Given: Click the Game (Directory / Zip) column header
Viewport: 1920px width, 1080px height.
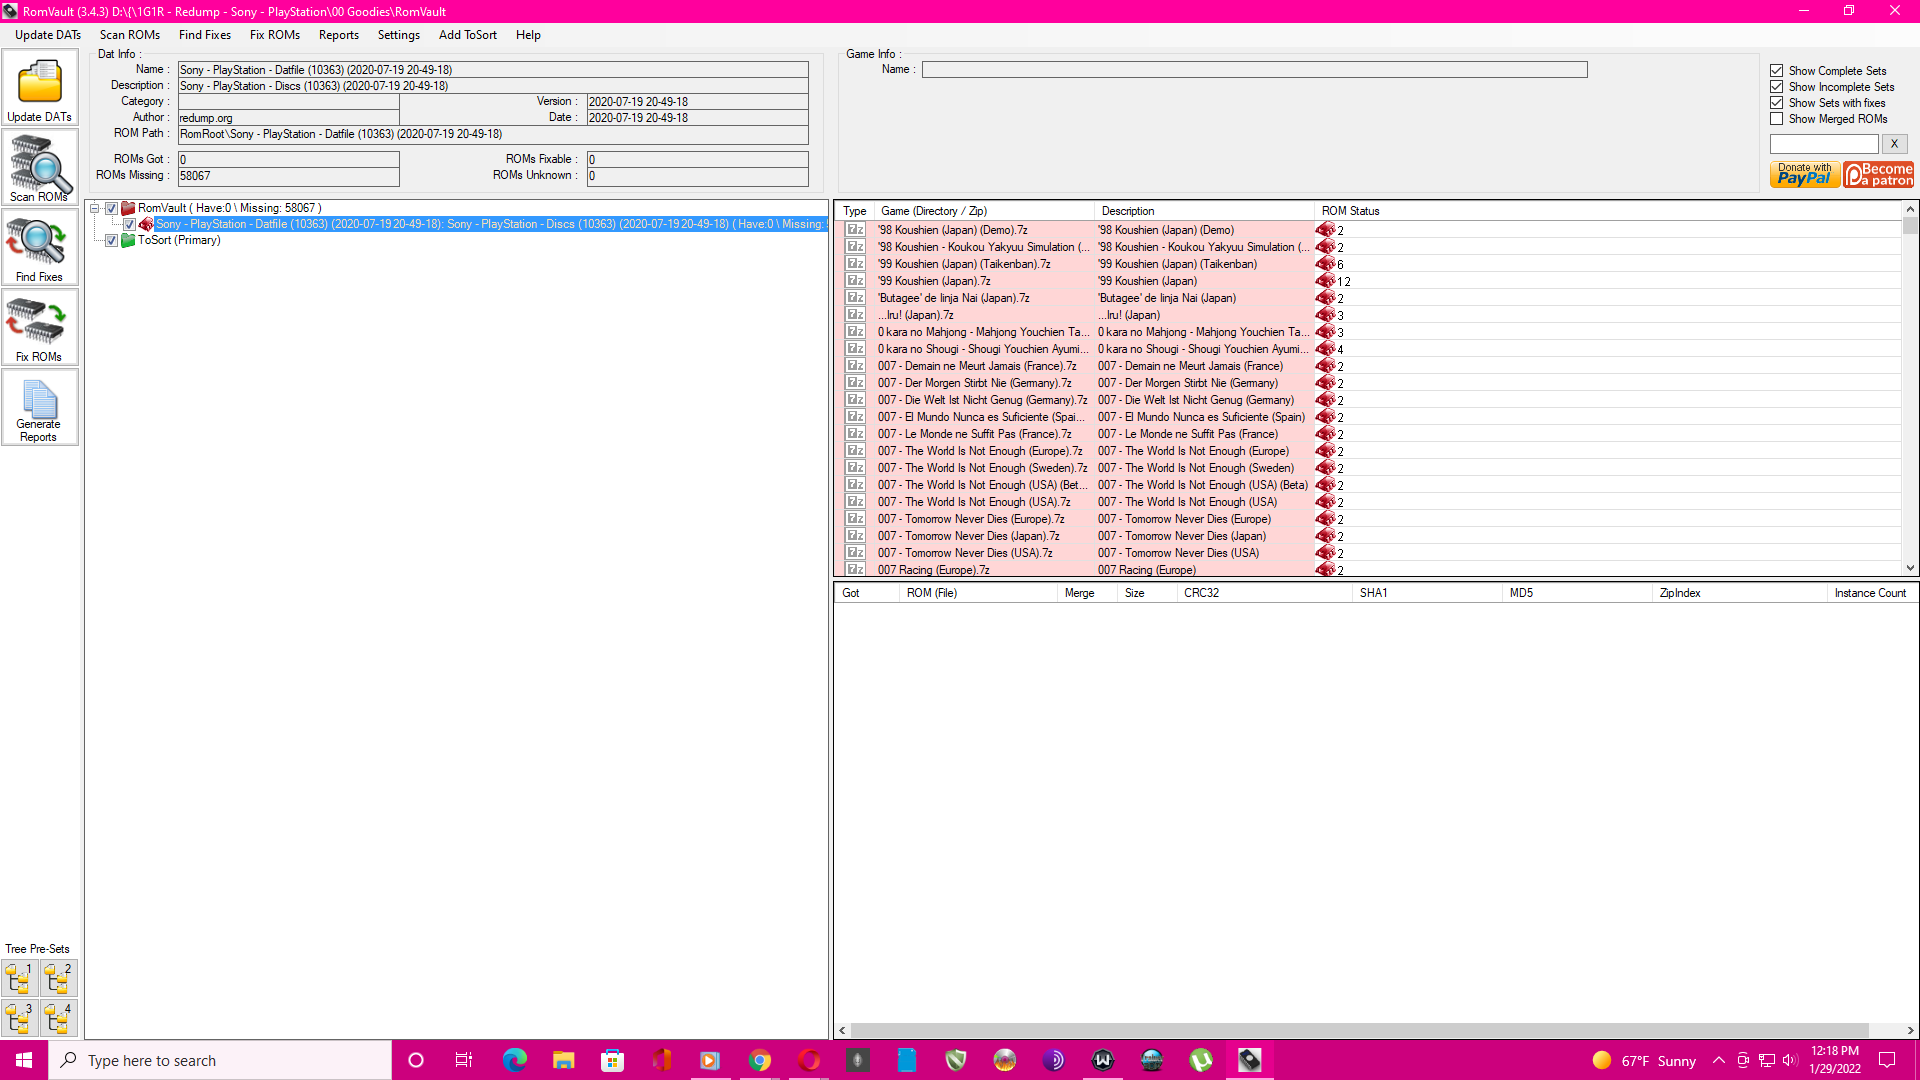Looking at the screenshot, I should point(984,211).
